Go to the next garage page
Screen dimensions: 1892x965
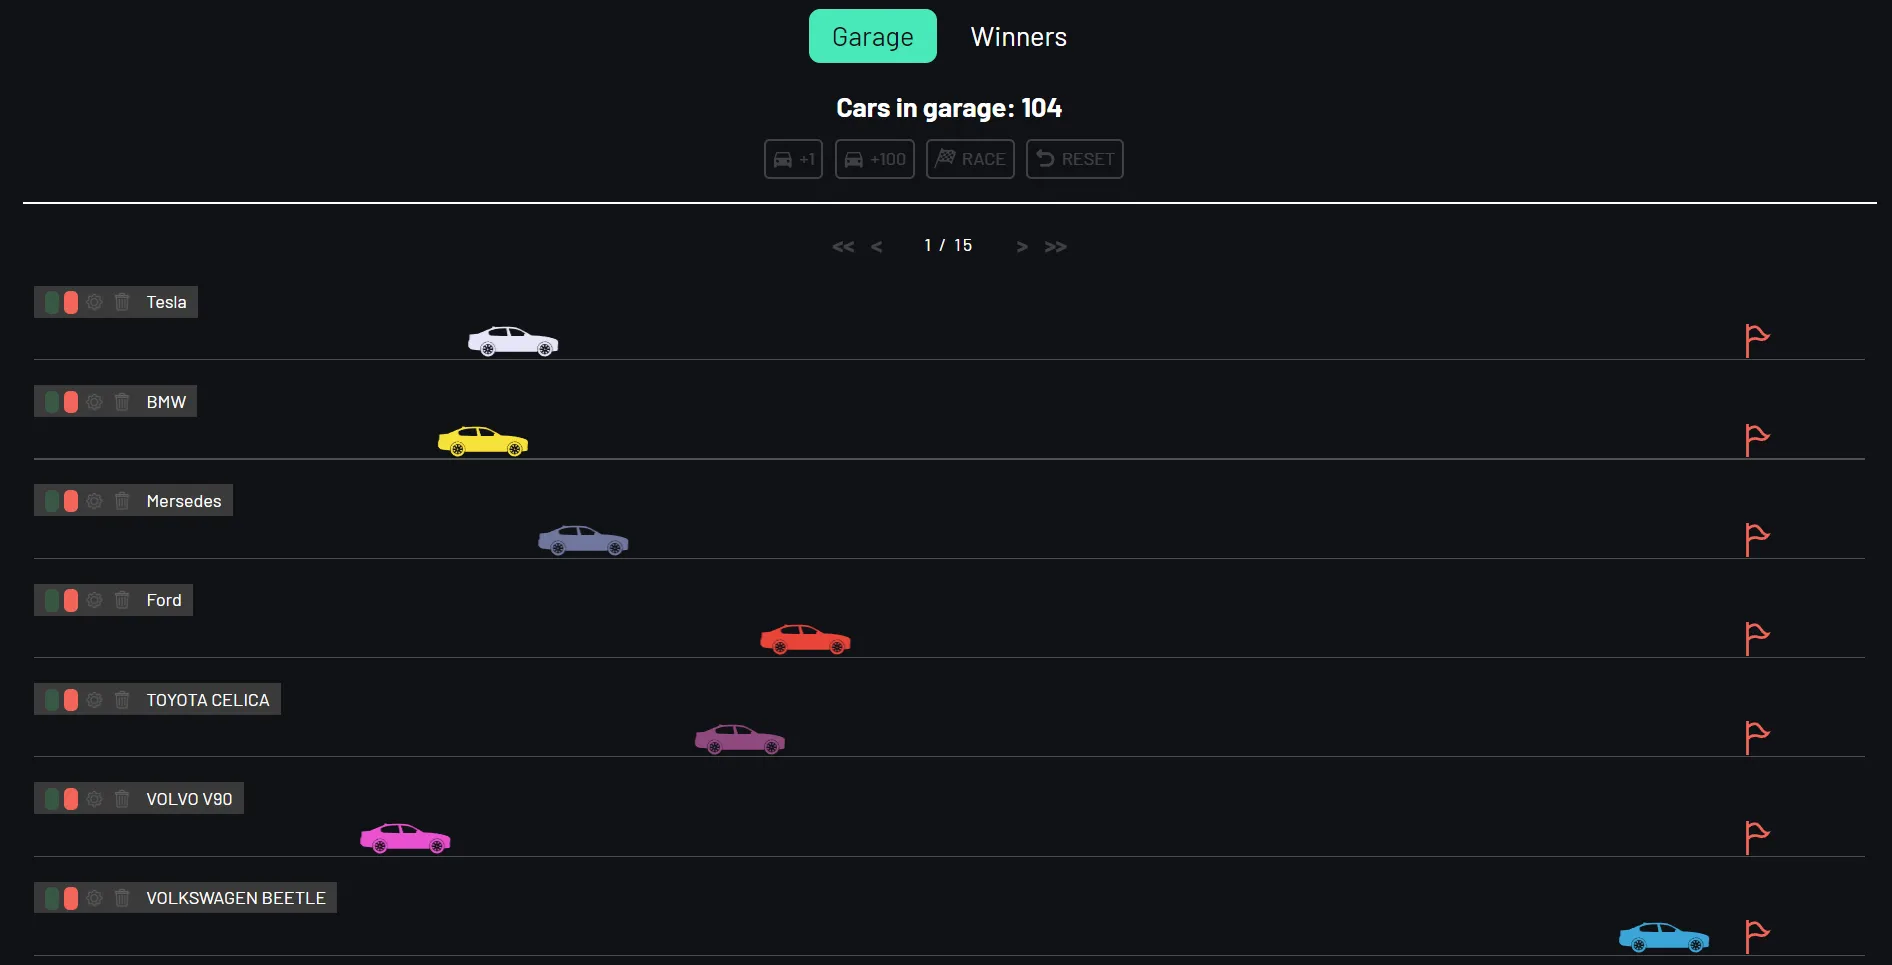(1022, 247)
